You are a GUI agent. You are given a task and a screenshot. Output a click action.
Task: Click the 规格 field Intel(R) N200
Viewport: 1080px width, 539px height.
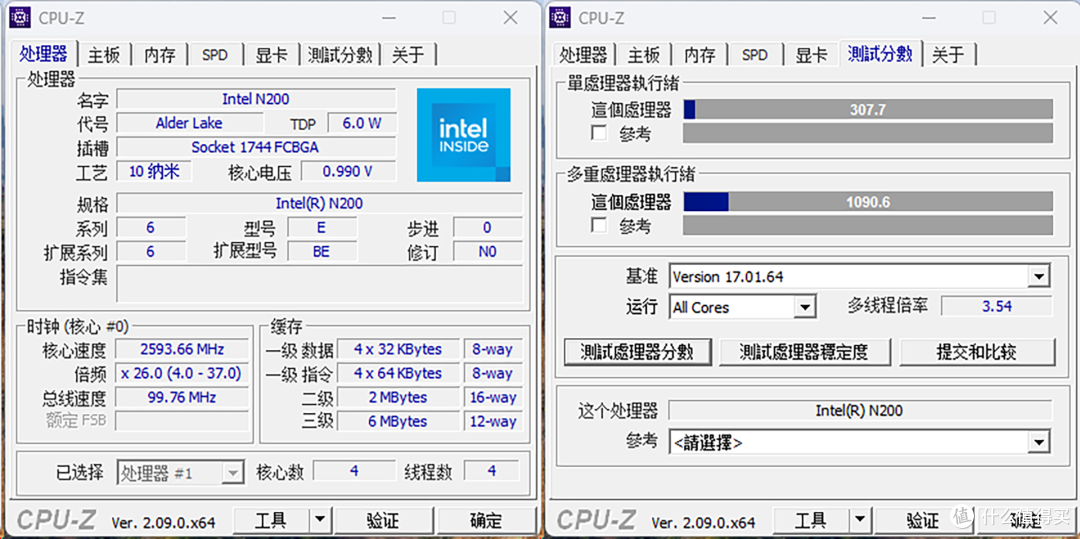coord(320,204)
